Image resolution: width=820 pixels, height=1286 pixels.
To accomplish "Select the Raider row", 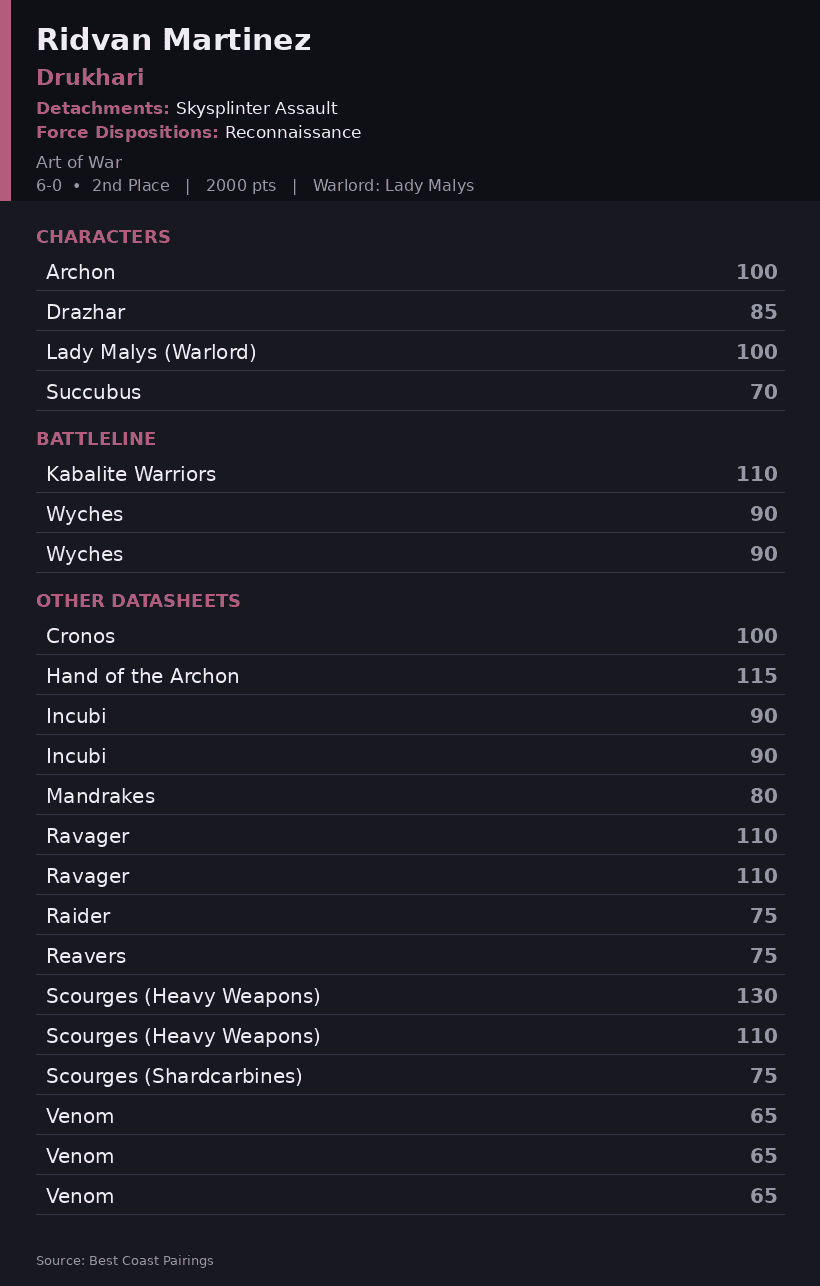I will [410, 916].
